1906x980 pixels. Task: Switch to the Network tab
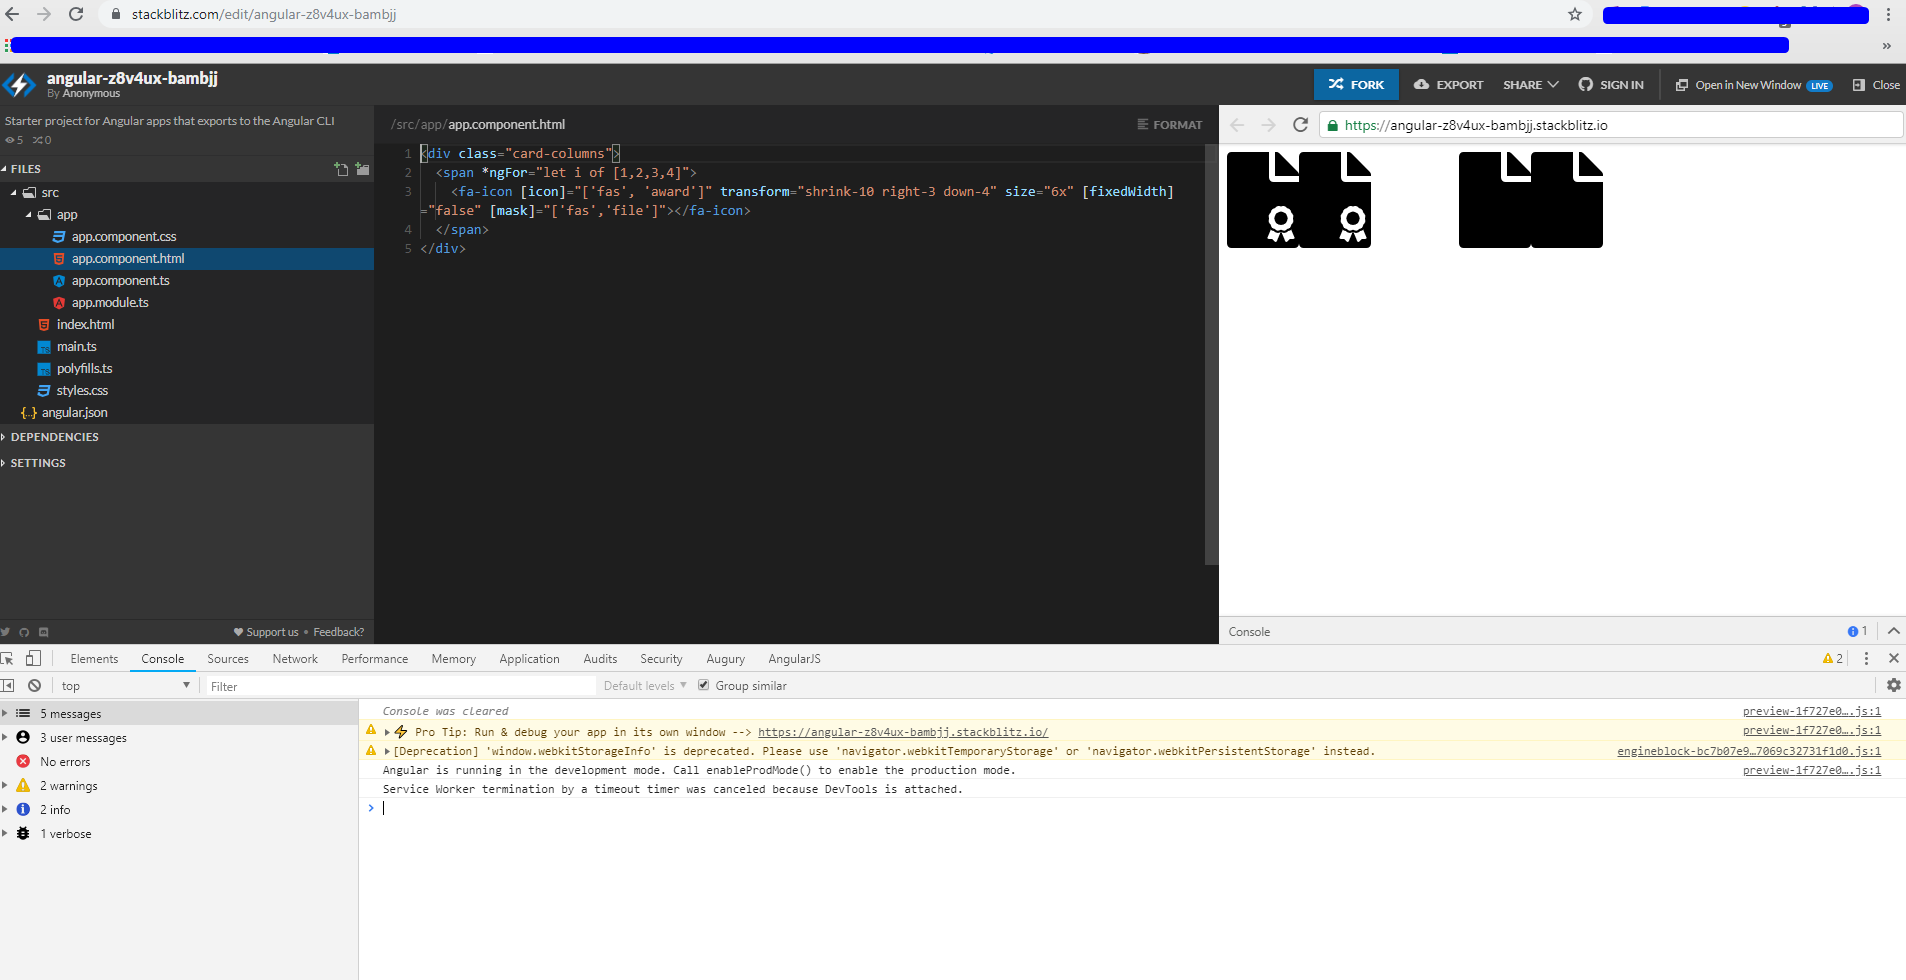tap(294, 658)
